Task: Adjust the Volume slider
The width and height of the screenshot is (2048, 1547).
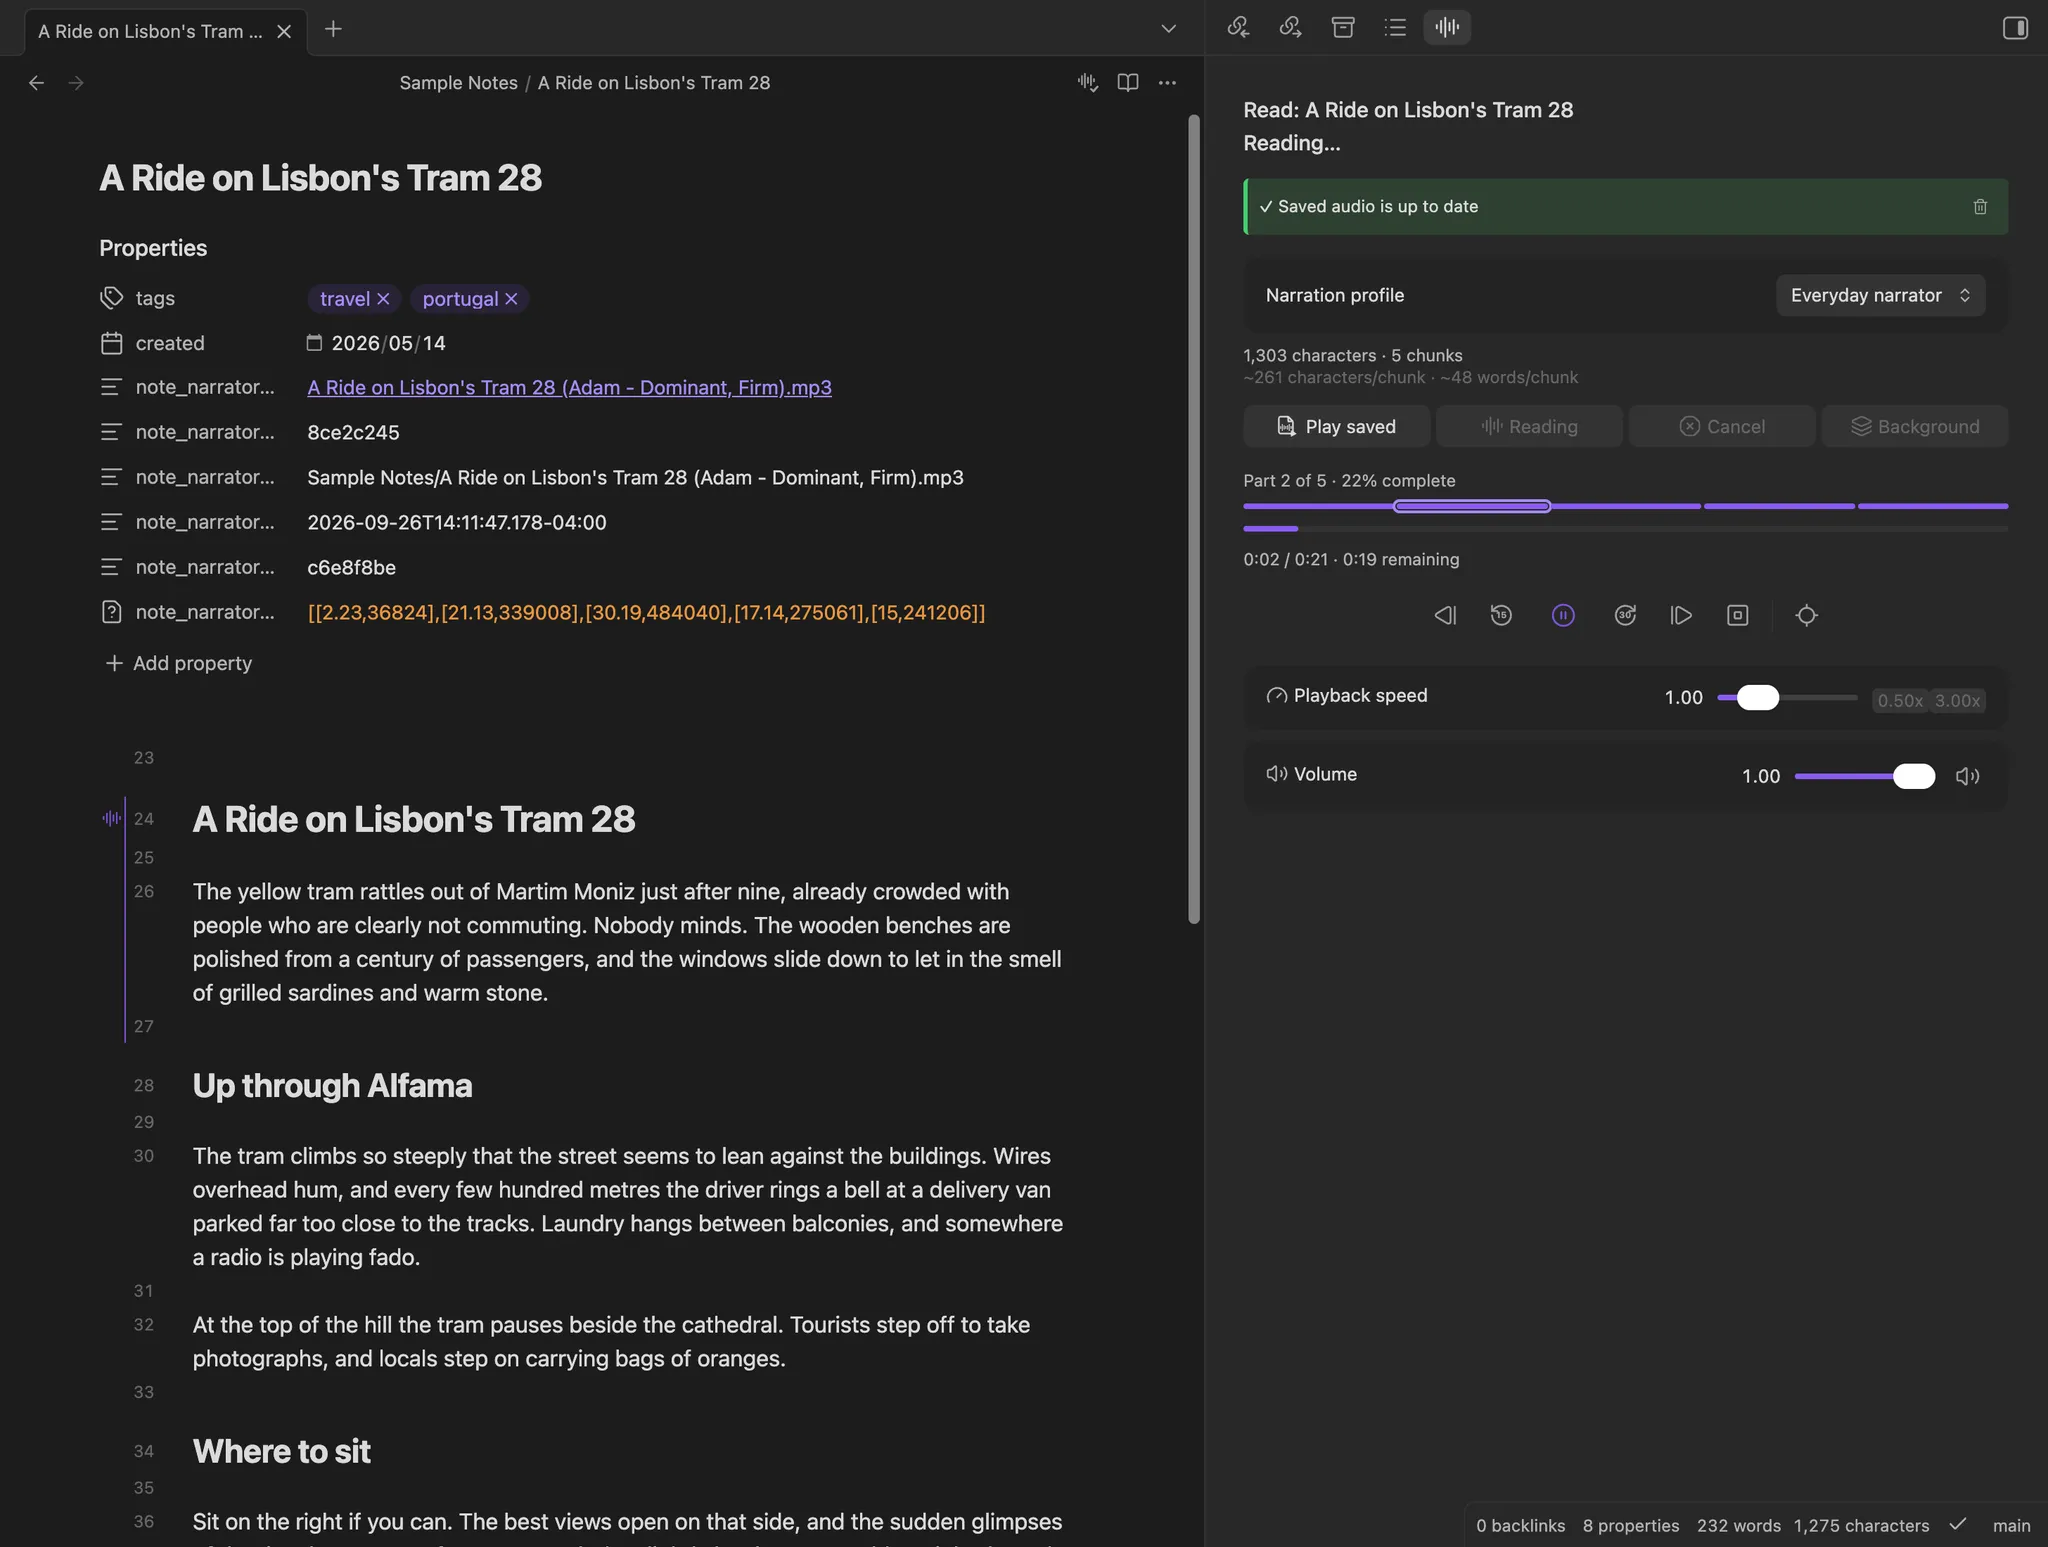Action: click(1865, 777)
